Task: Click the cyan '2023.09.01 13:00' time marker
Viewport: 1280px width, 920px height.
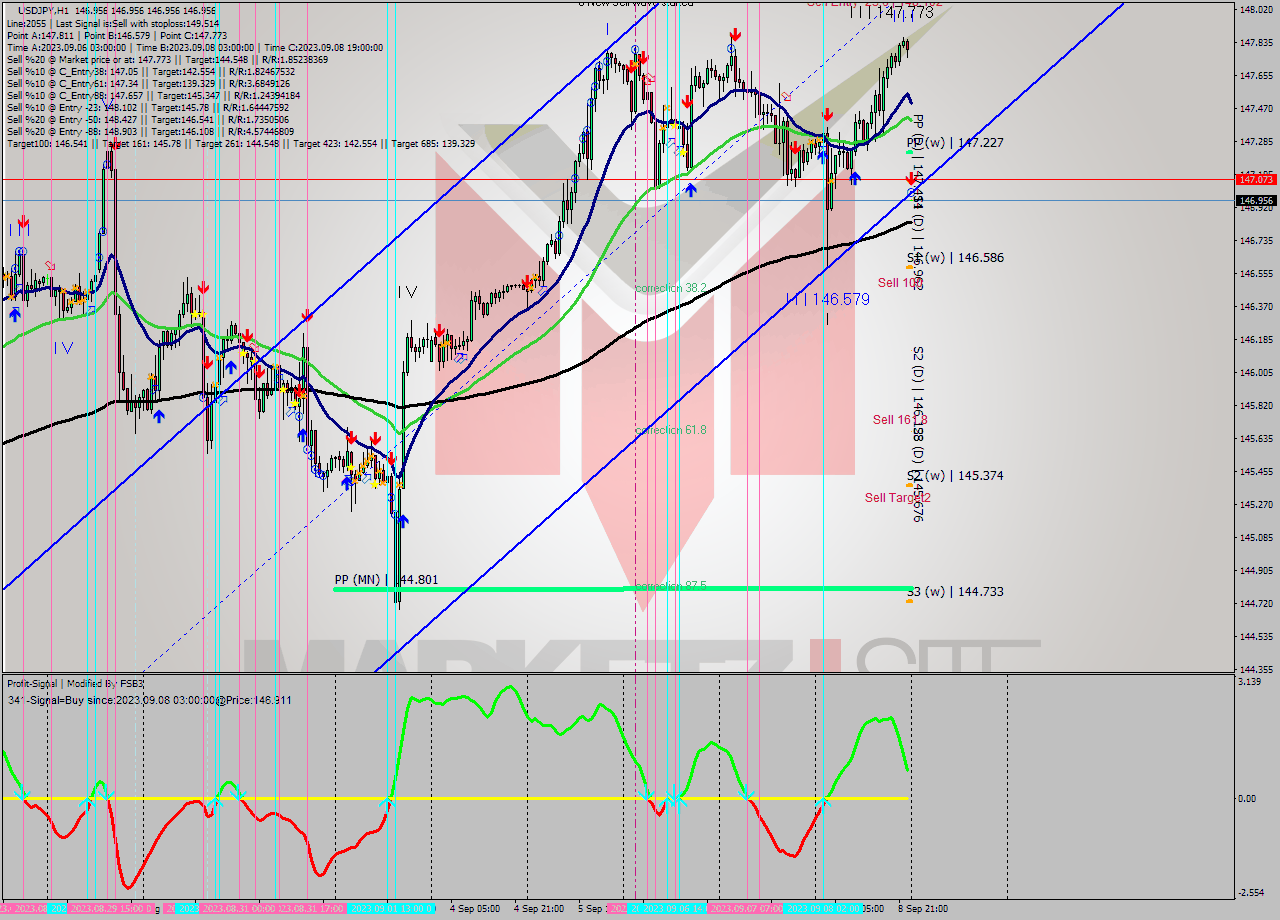Action: [x=391, y=909]
